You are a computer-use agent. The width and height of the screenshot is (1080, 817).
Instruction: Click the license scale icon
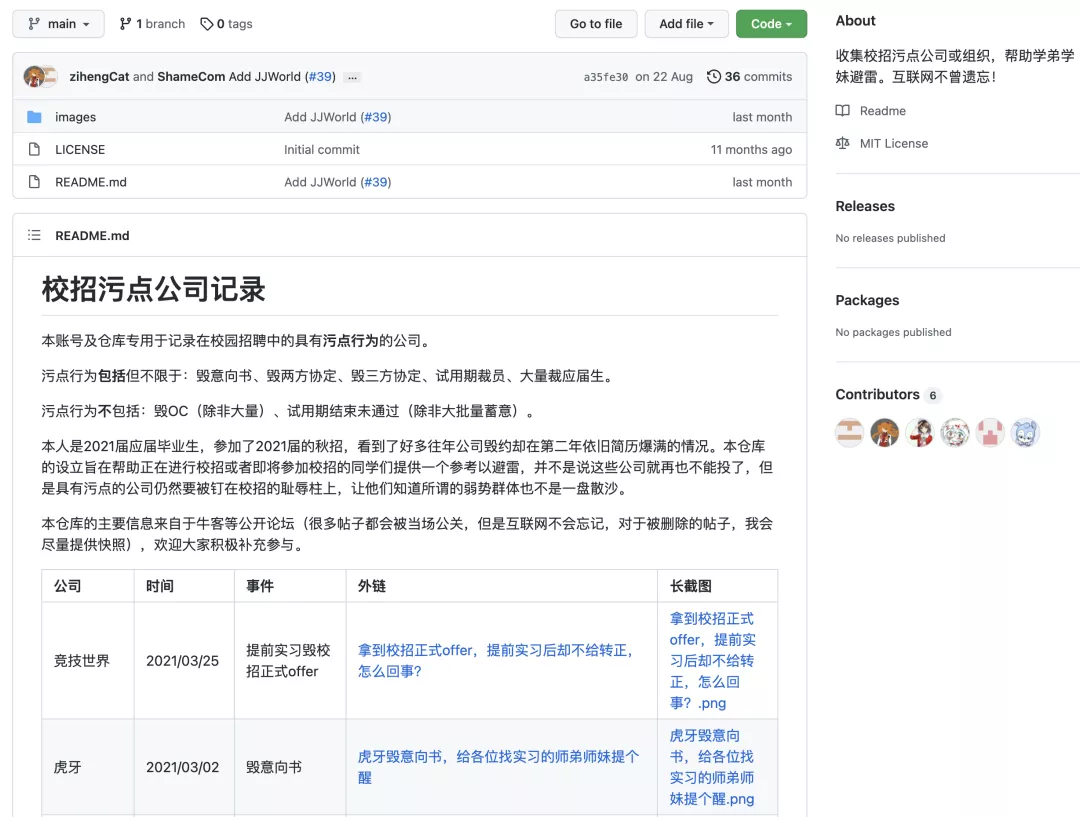(x=842, y=143)
